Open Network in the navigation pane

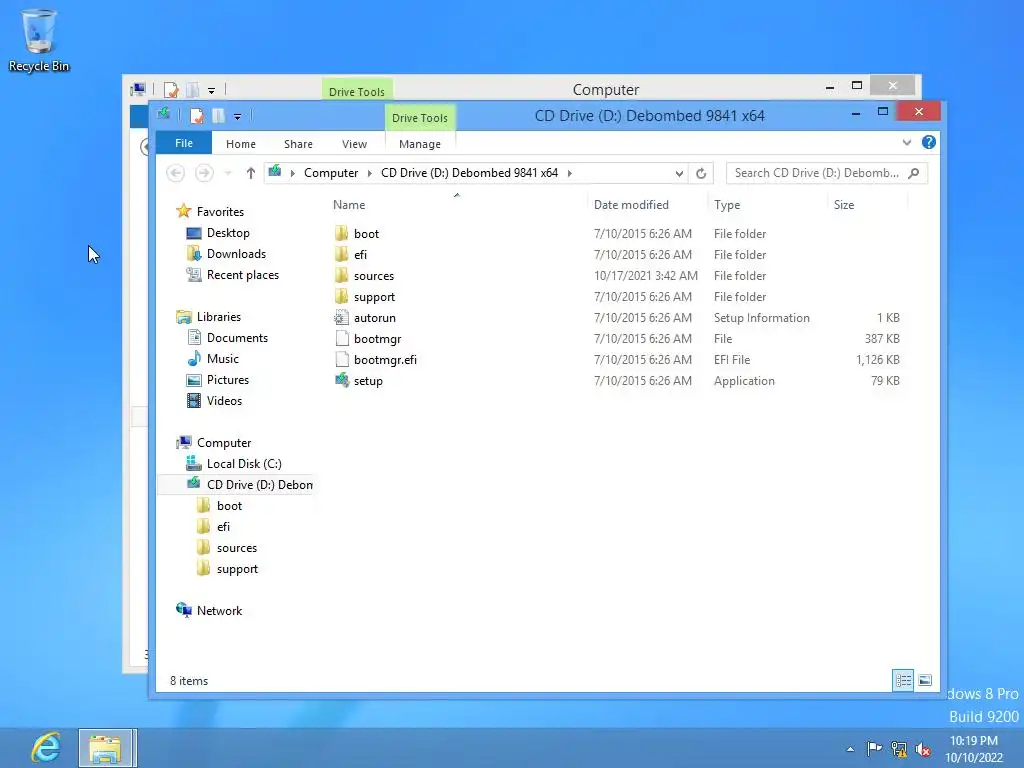tap(219, 611)
